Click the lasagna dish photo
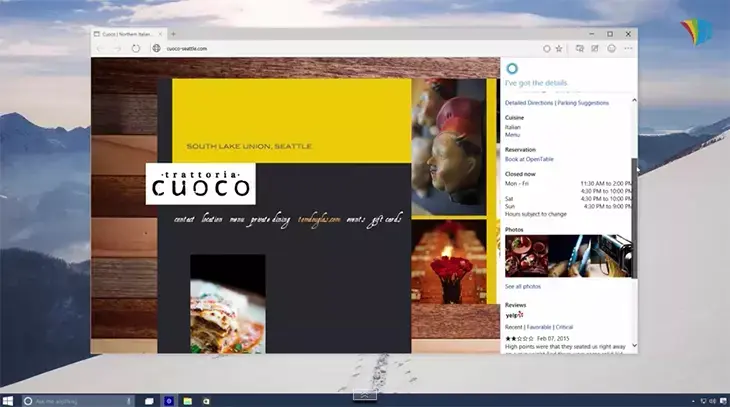Screen dimensions: 730x407 (228, 304)
